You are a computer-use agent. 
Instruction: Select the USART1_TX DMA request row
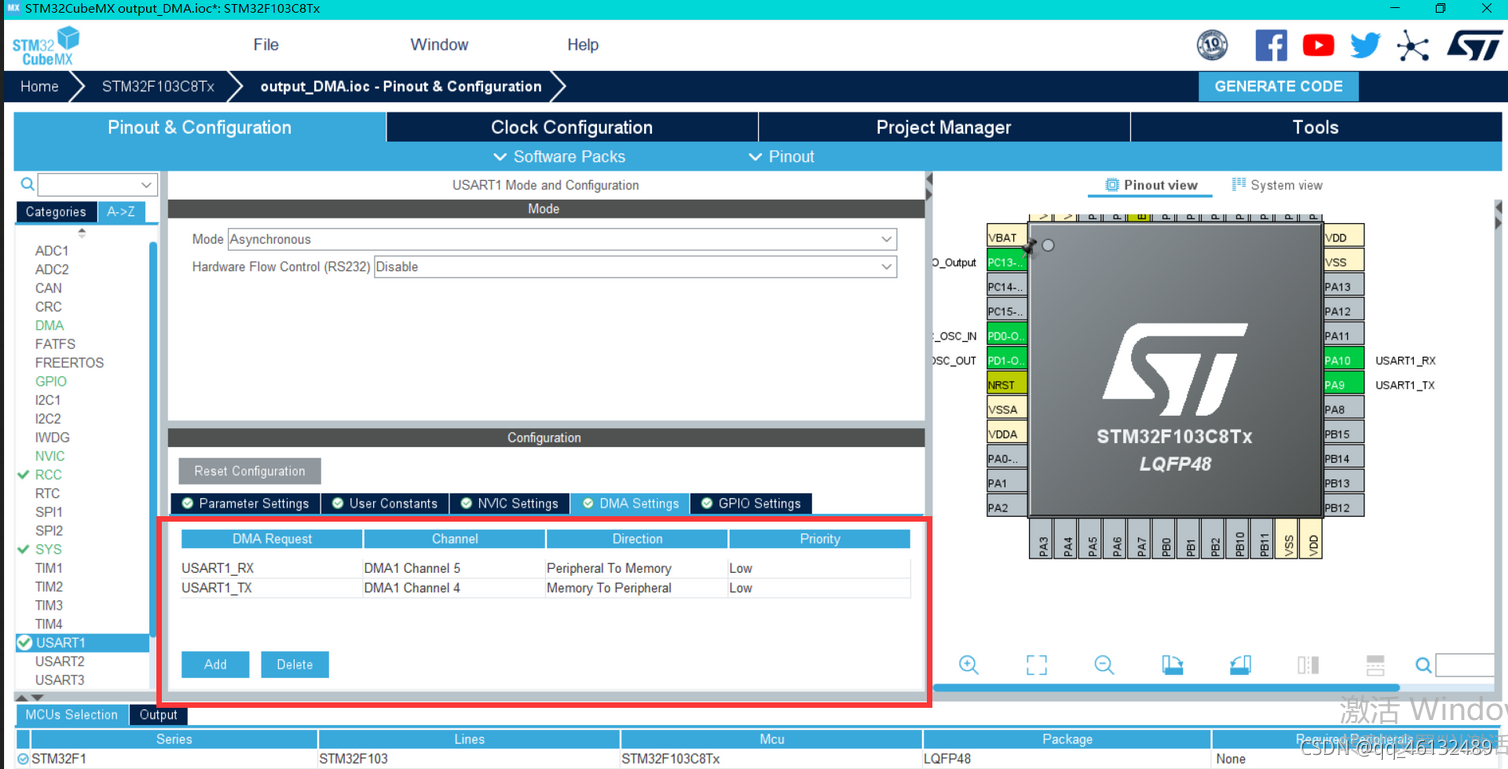tap(545, 588)
